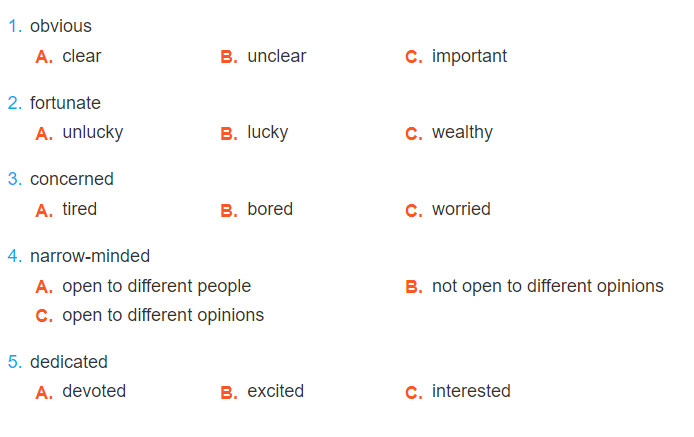
Task: Pick 'open to different opinions' option C
Action: (150, 315)
